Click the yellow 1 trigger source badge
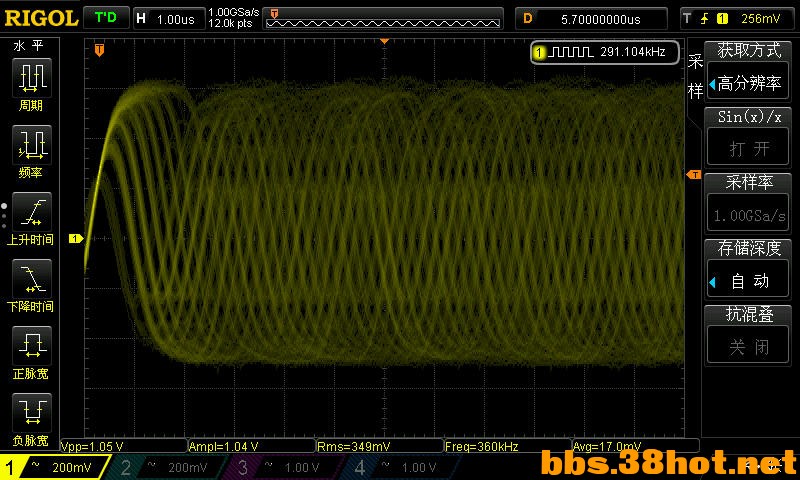The height and width of the screenshot is (480, 800). (722, 19)
